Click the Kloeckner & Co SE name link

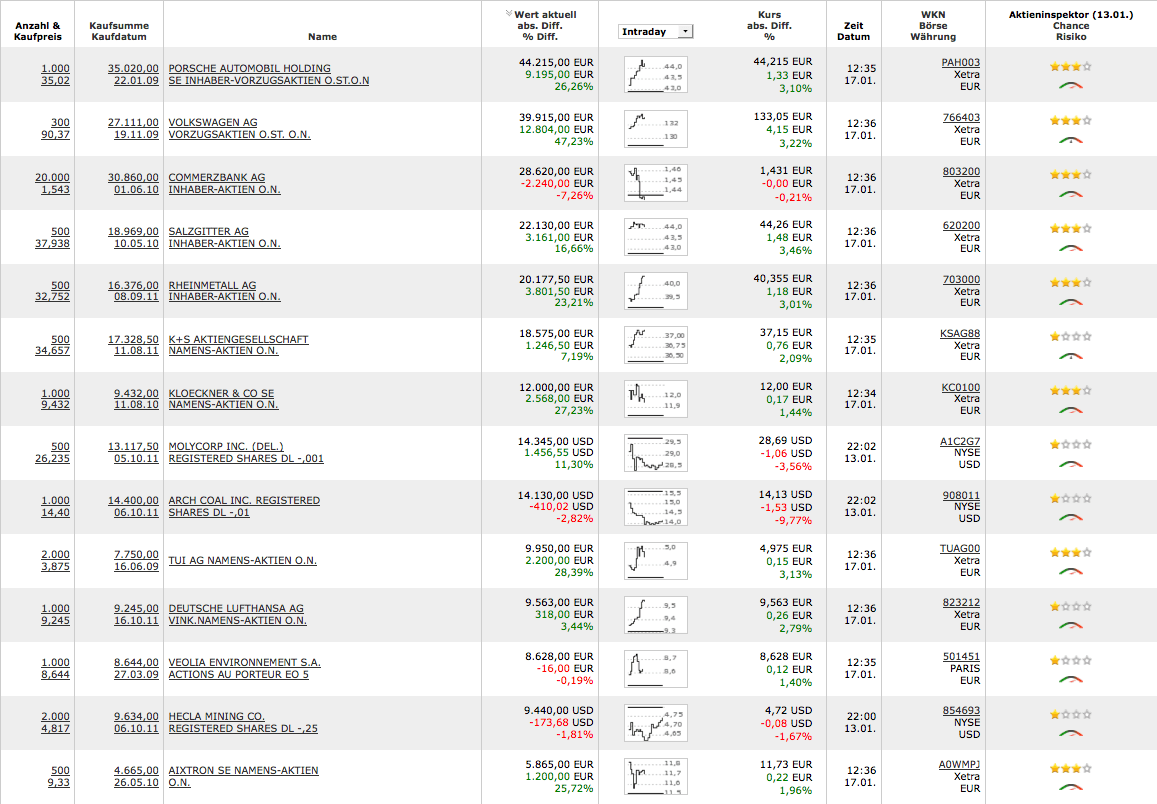(x=224, y=399)
